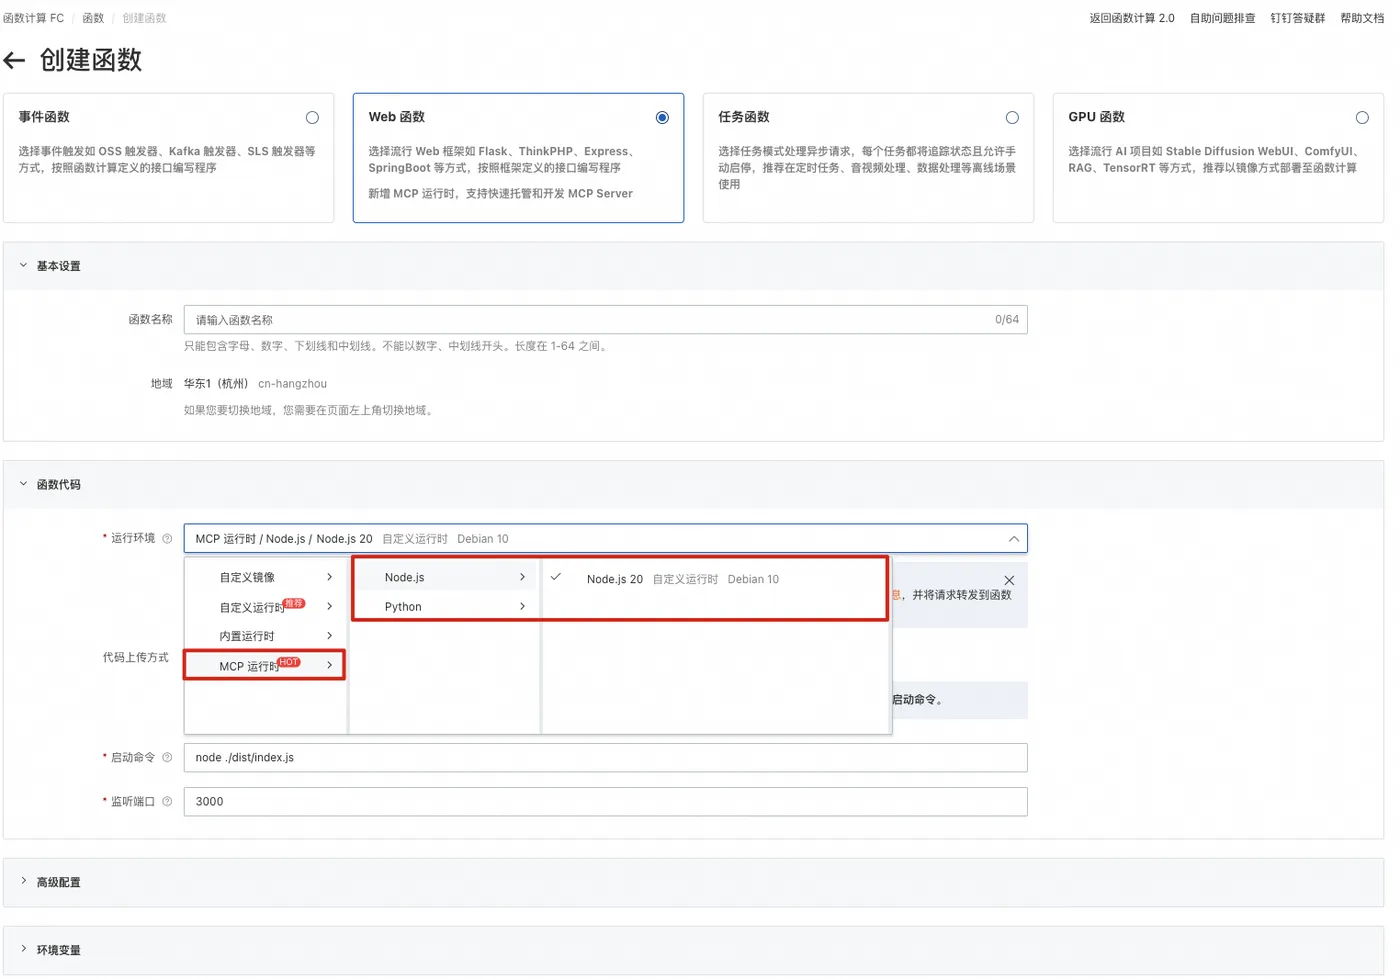The height and width of the screenshot is (979, 1400).
Task: Open the 自定义运行时 submenu
Action: (x=266, y=607)
